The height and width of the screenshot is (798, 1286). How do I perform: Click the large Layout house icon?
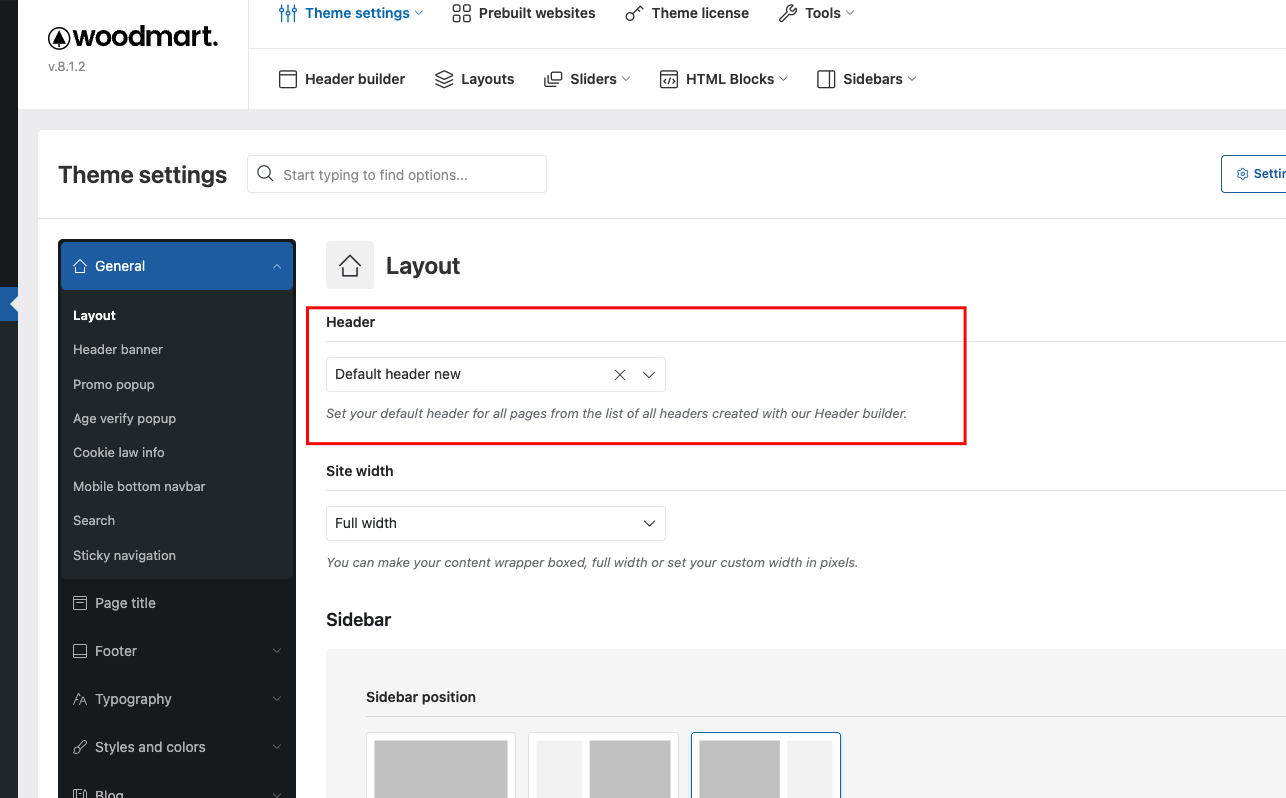(350, 265)
